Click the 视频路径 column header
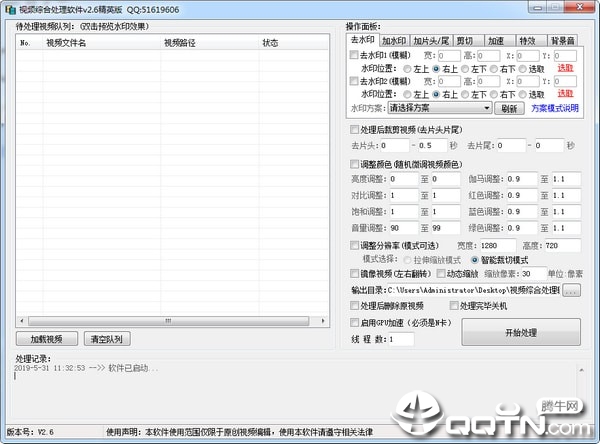 [x=210, y=43]
